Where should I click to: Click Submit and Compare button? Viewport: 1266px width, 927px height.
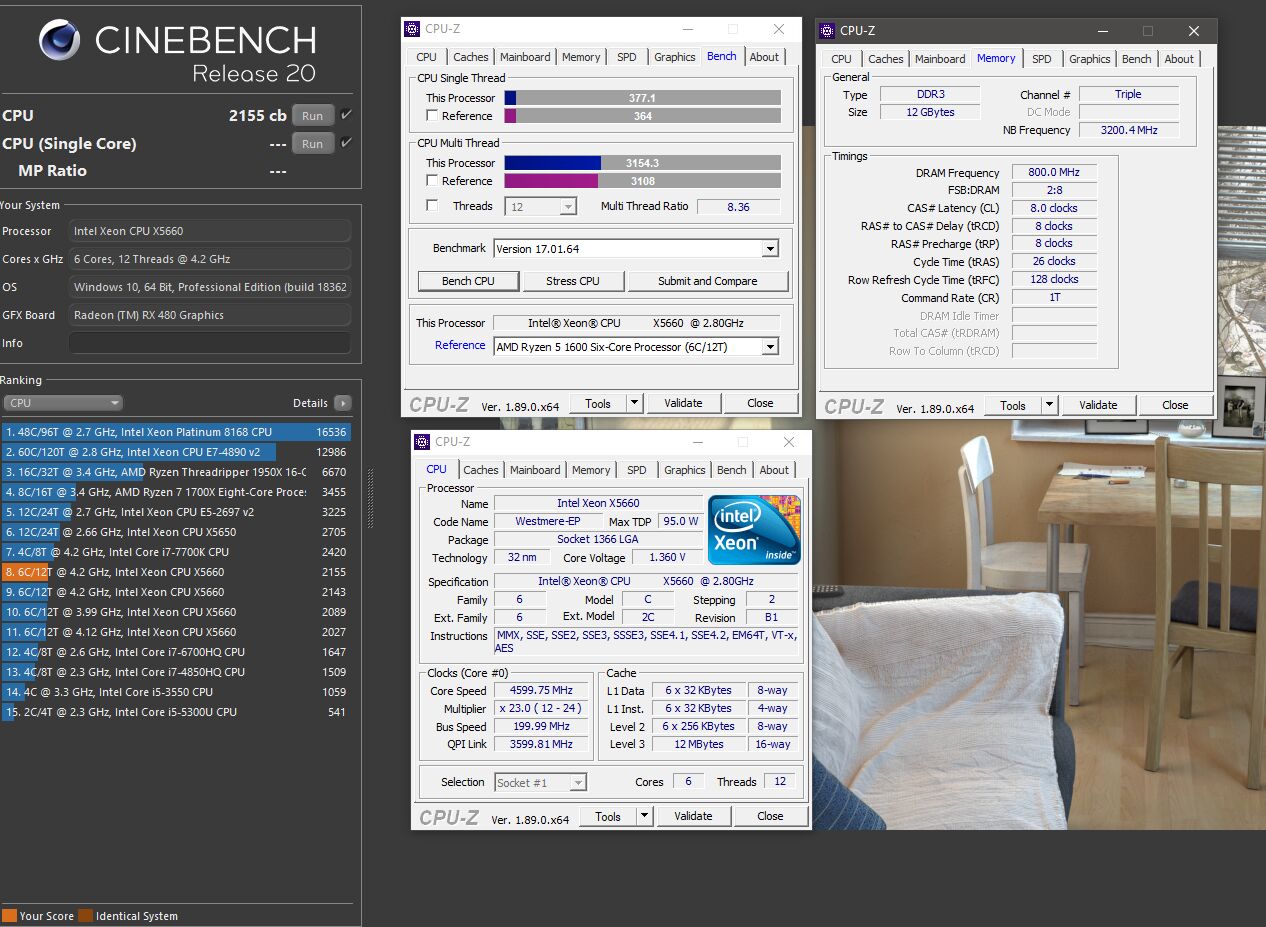(708, 281)
